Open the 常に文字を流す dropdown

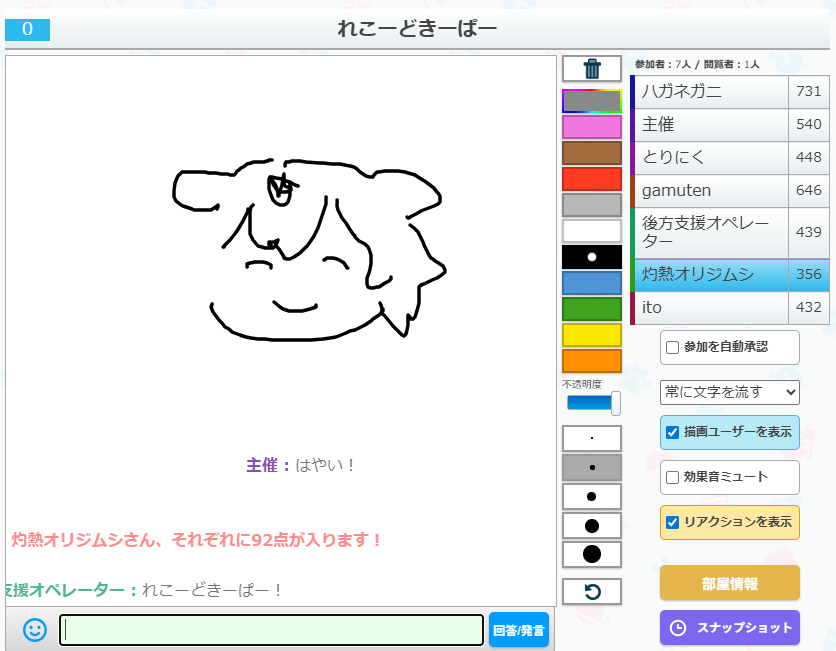tap(730, 391)
